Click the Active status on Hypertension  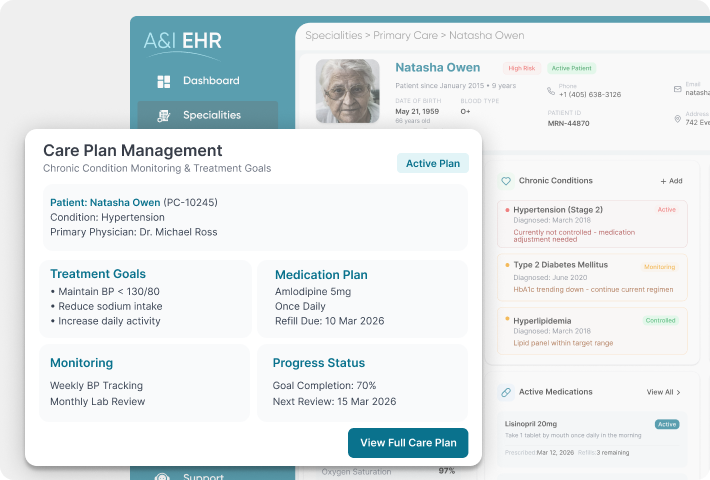click(x=667, y=210)
